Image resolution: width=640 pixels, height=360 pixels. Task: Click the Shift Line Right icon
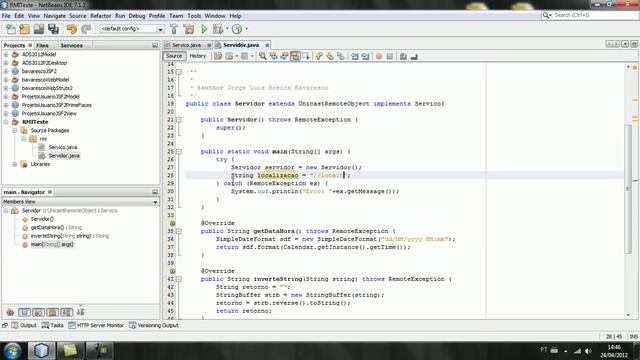click(x=365, y=56)
